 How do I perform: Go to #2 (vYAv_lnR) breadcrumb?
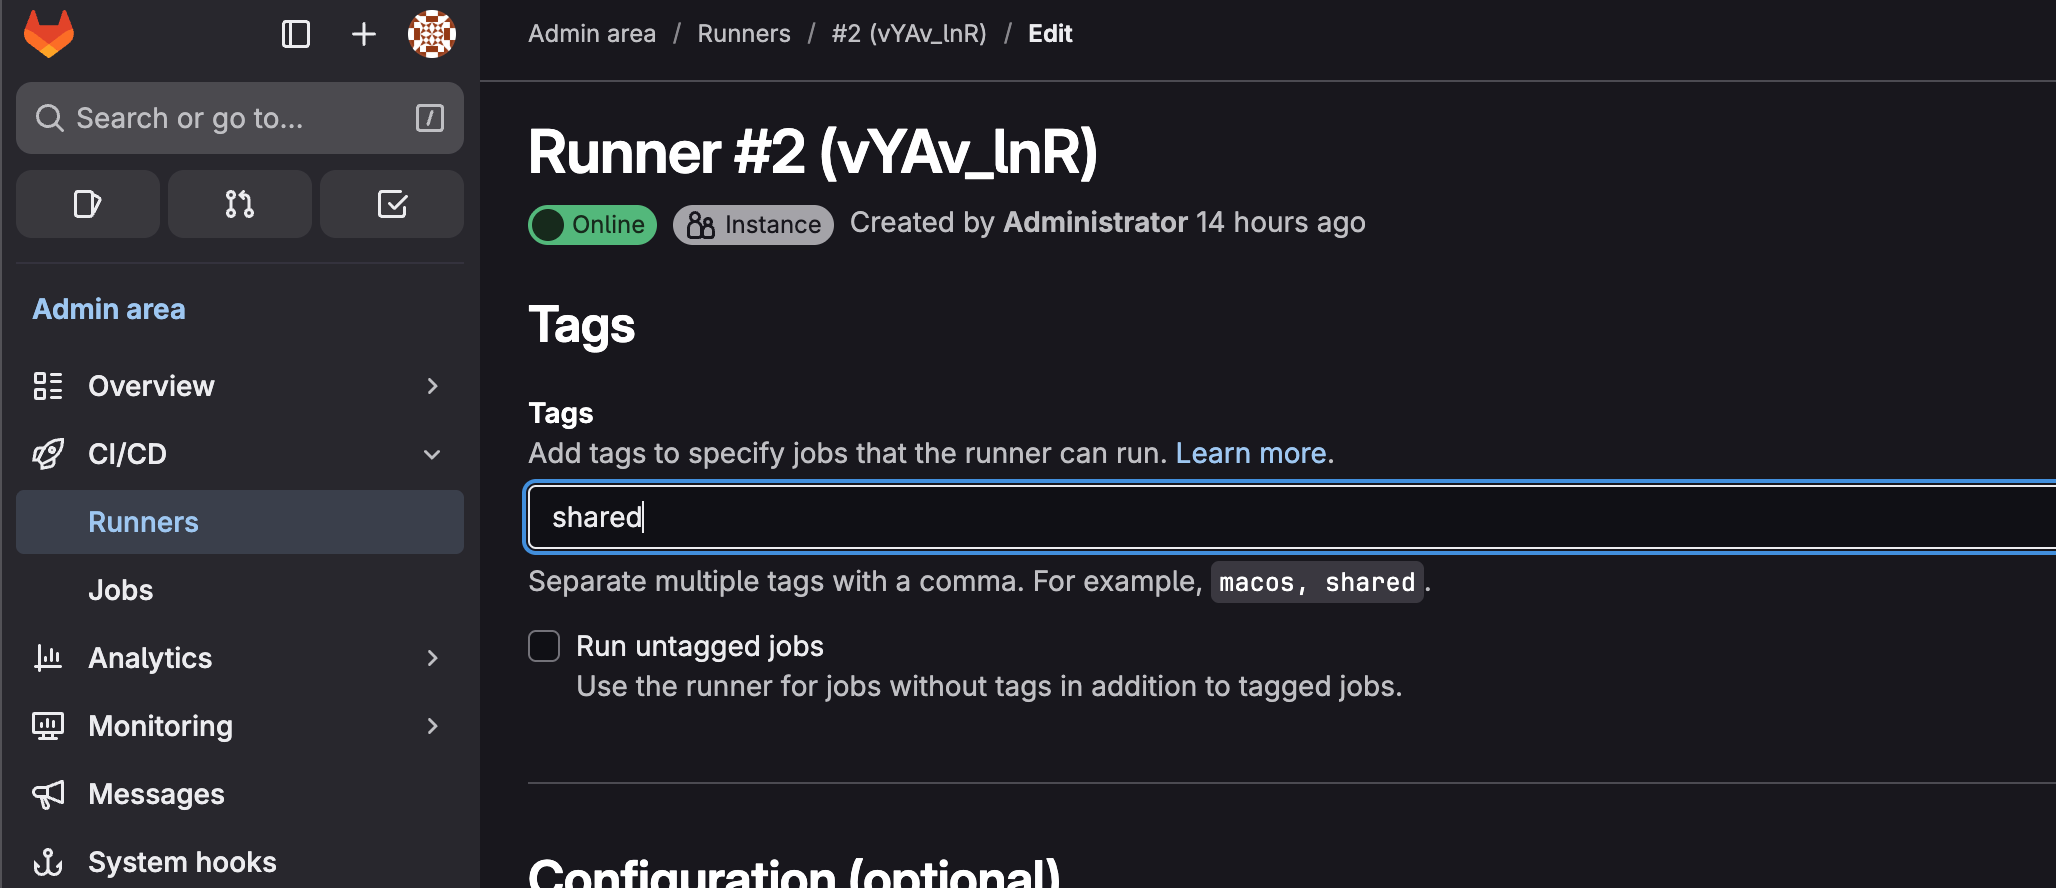tap(909, 34)
